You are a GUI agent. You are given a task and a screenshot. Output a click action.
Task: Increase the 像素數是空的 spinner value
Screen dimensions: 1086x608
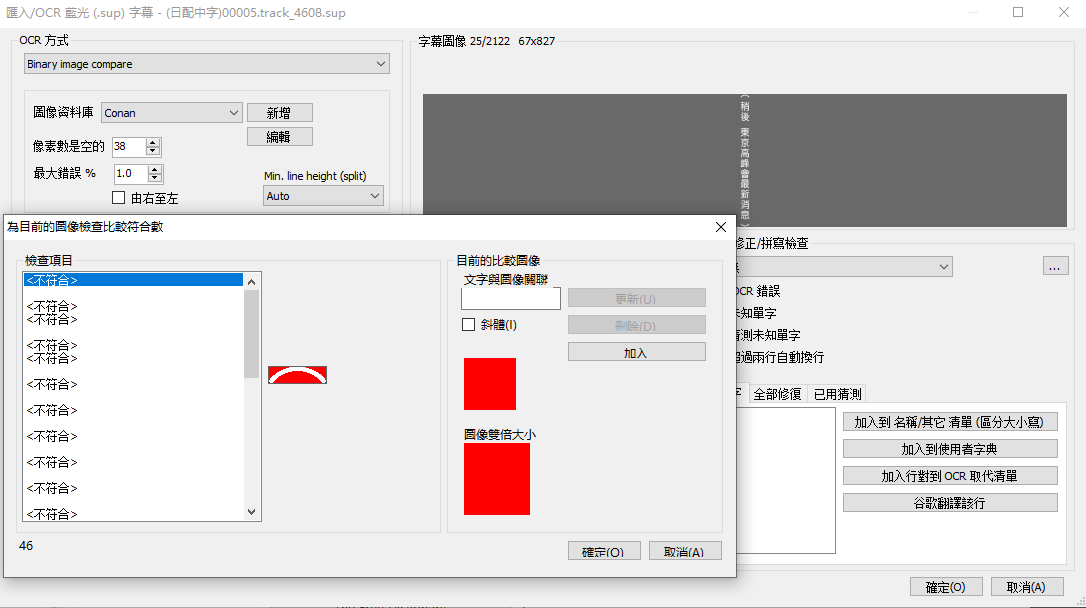(x=153, y=142)
